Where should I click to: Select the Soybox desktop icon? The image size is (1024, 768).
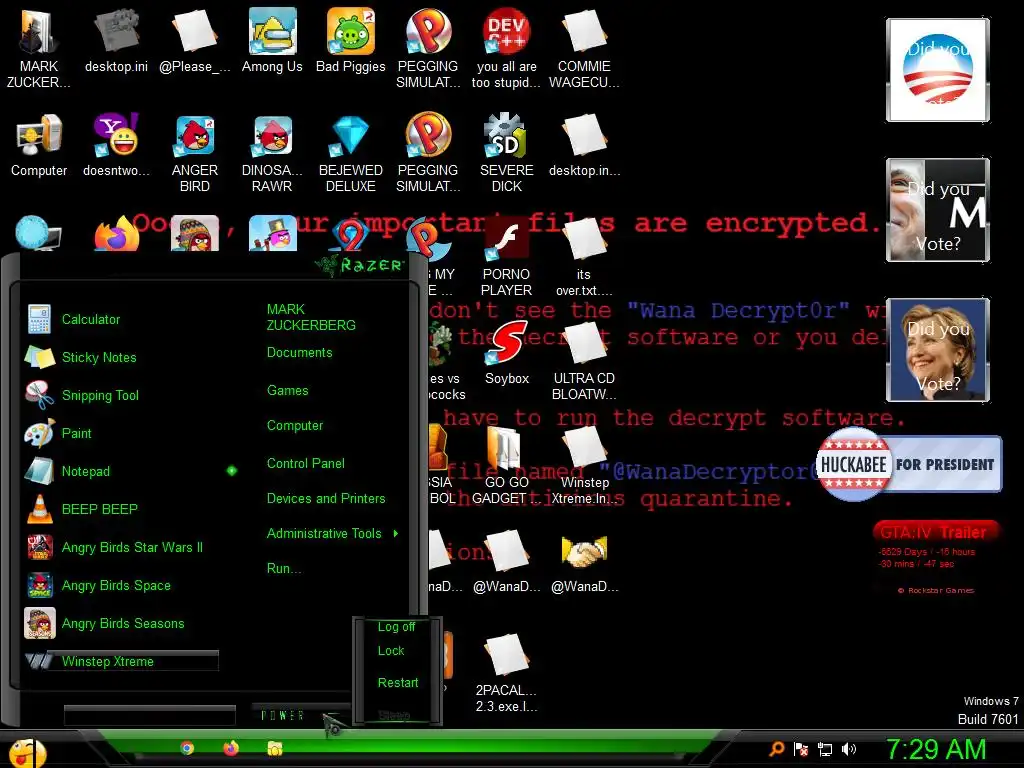(506, 353)
